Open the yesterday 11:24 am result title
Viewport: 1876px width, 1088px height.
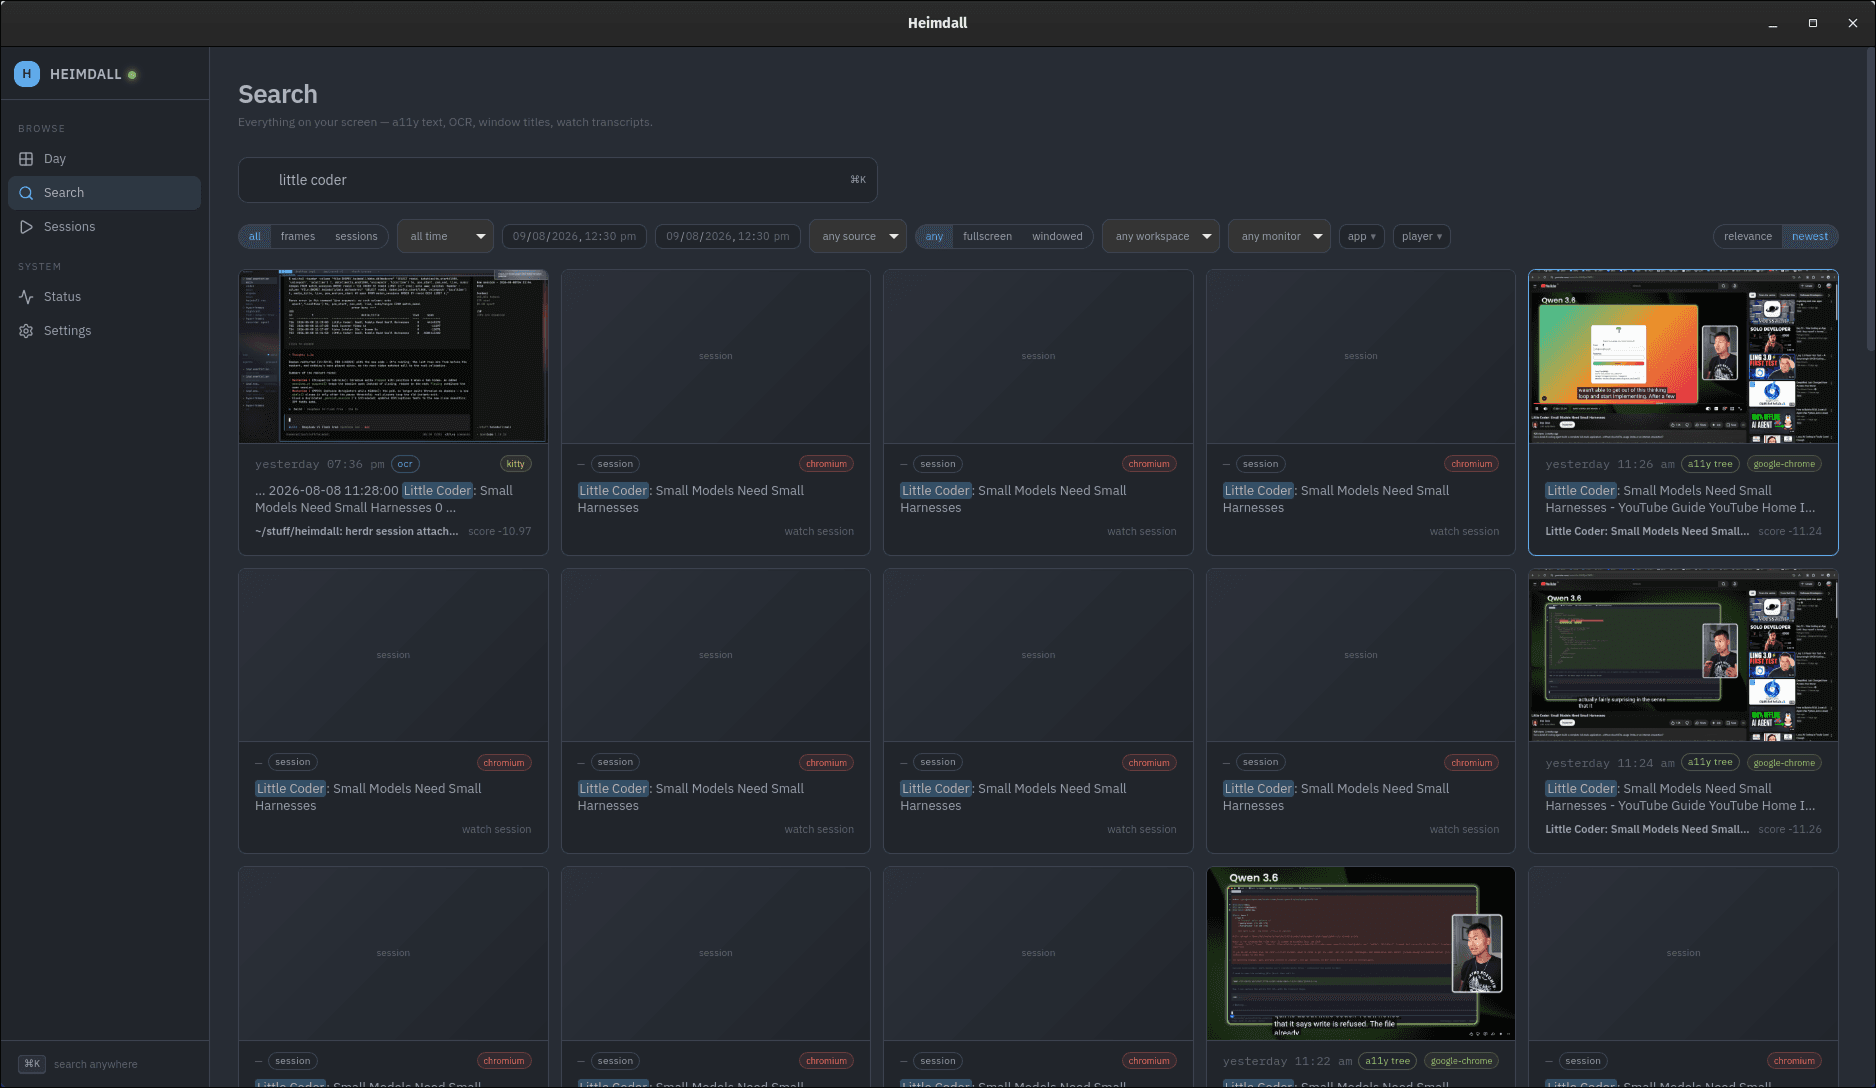(x=1680, y=797)
